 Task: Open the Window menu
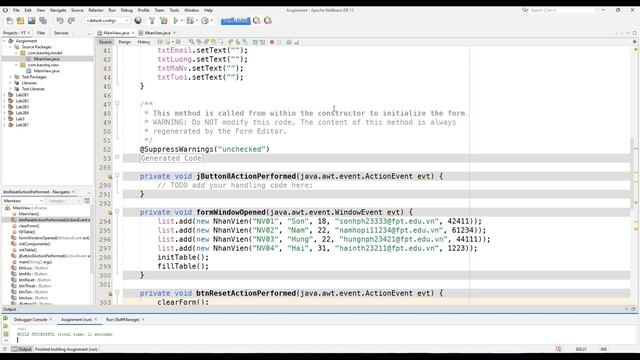coord(191,10)
